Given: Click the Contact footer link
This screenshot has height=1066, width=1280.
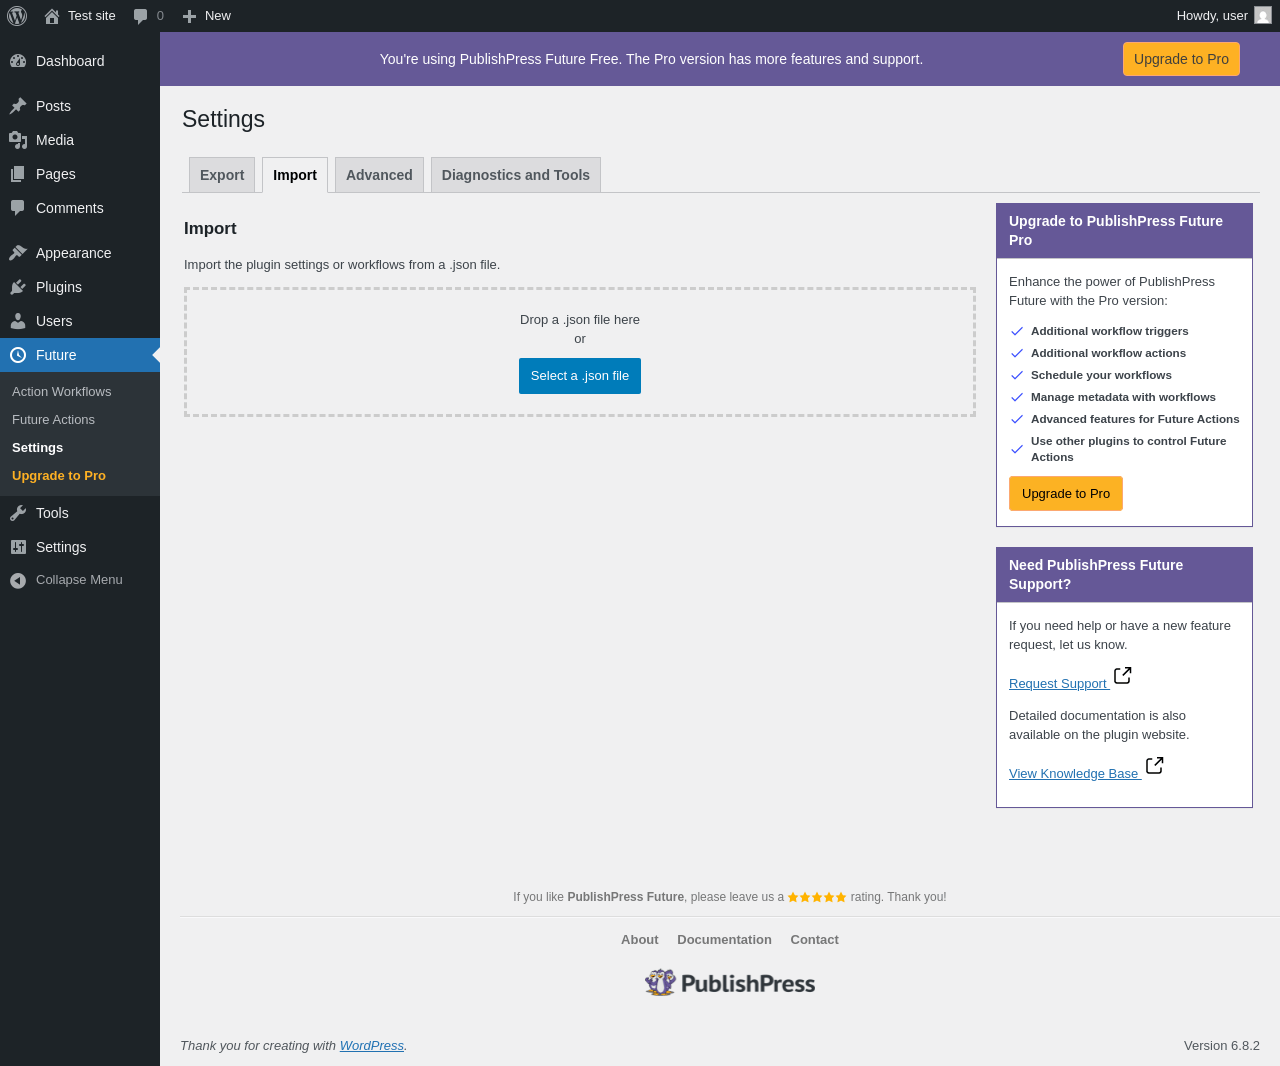Looking at the screenshot, I should pos(814,940).
